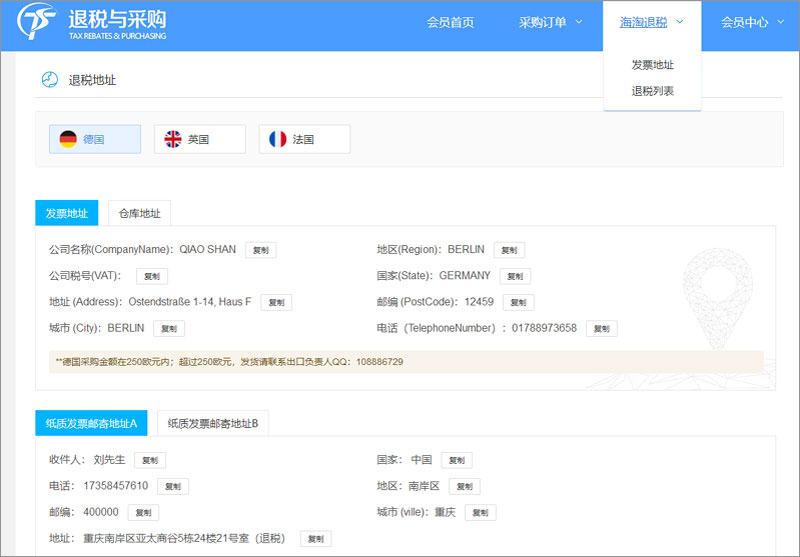800x557 pixels.
Task: Expand the 采购订单 dropdown menu
Action: point(550,23)
